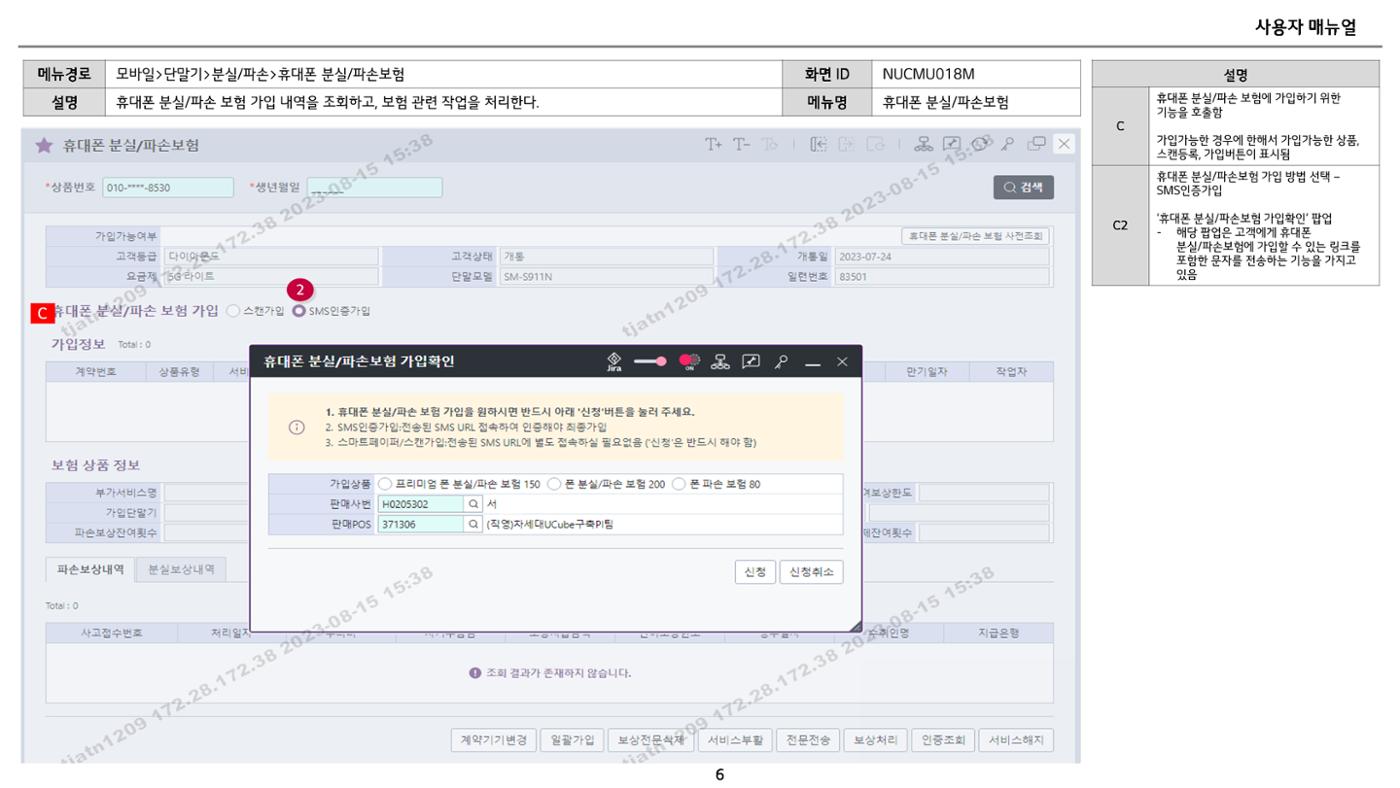Click the favorite star beside 휴대폰 분실/파손보험 title
Viewport: 1400px width, 788px height.
tap(44, 146)
